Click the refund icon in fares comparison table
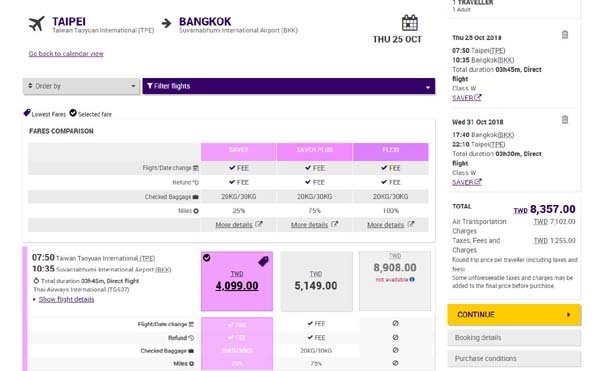This screenshot has height=371, width=600. tap(196, 182)
